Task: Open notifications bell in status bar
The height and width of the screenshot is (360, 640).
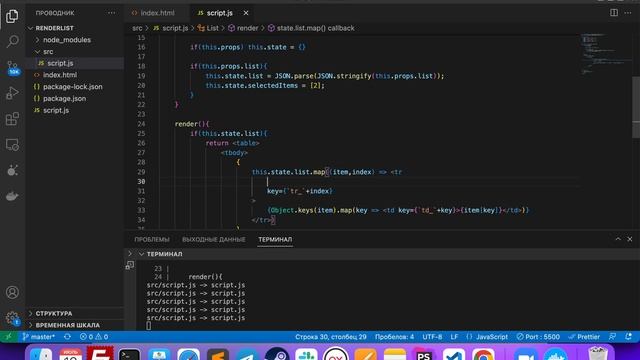Action: (629, 337)
